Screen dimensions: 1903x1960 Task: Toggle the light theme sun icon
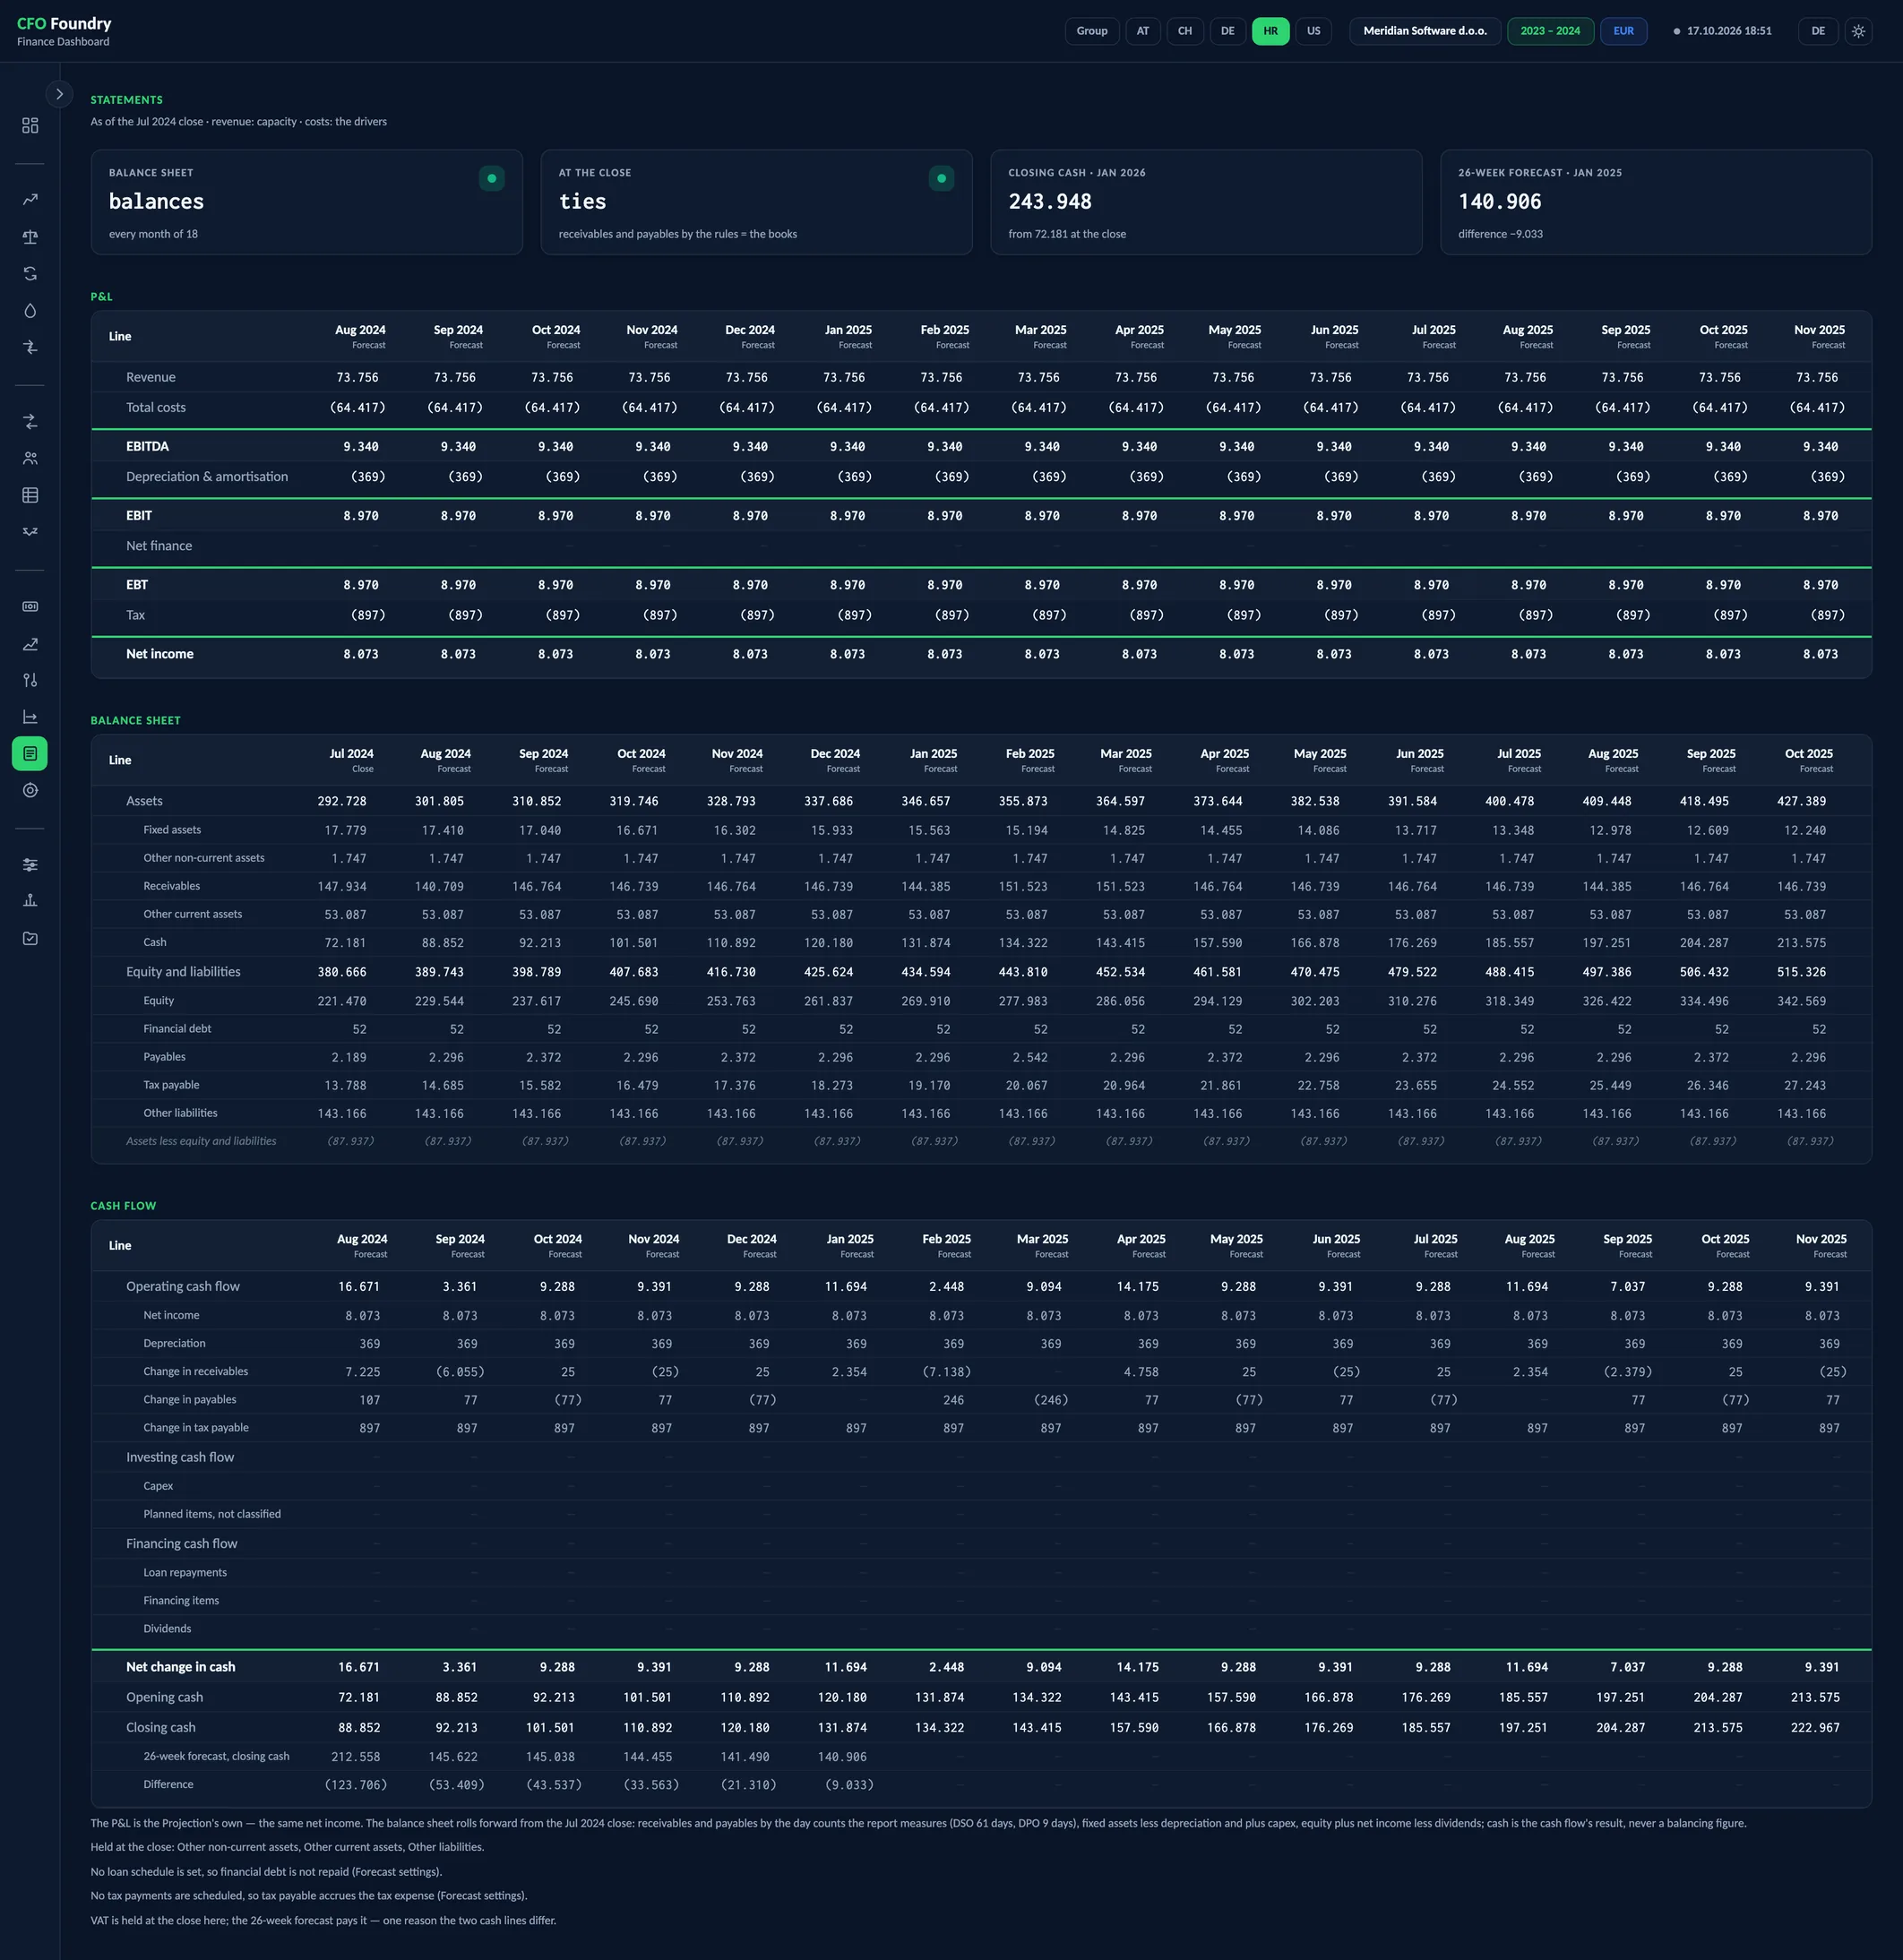coord(1858,31)
